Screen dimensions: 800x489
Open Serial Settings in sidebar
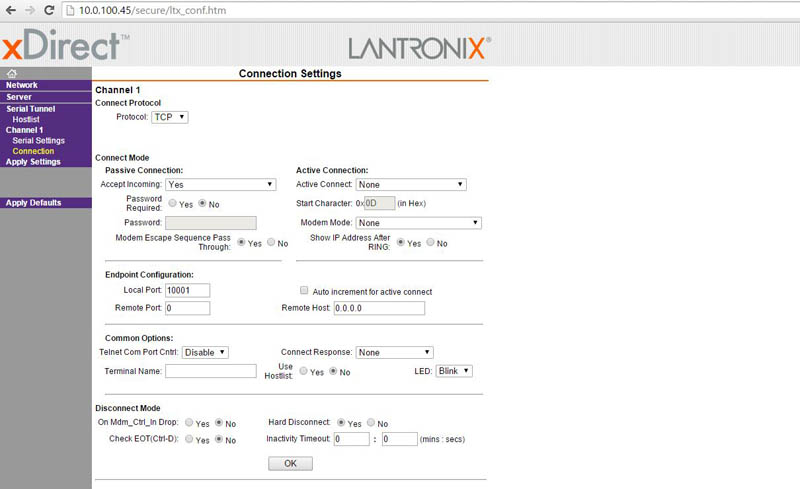coord(38,141)
